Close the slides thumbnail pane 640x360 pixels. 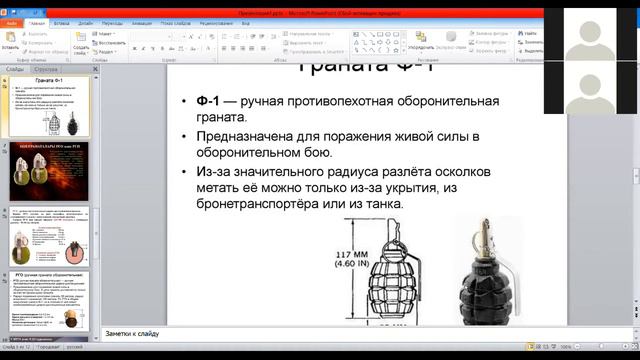tap(95, 69)
